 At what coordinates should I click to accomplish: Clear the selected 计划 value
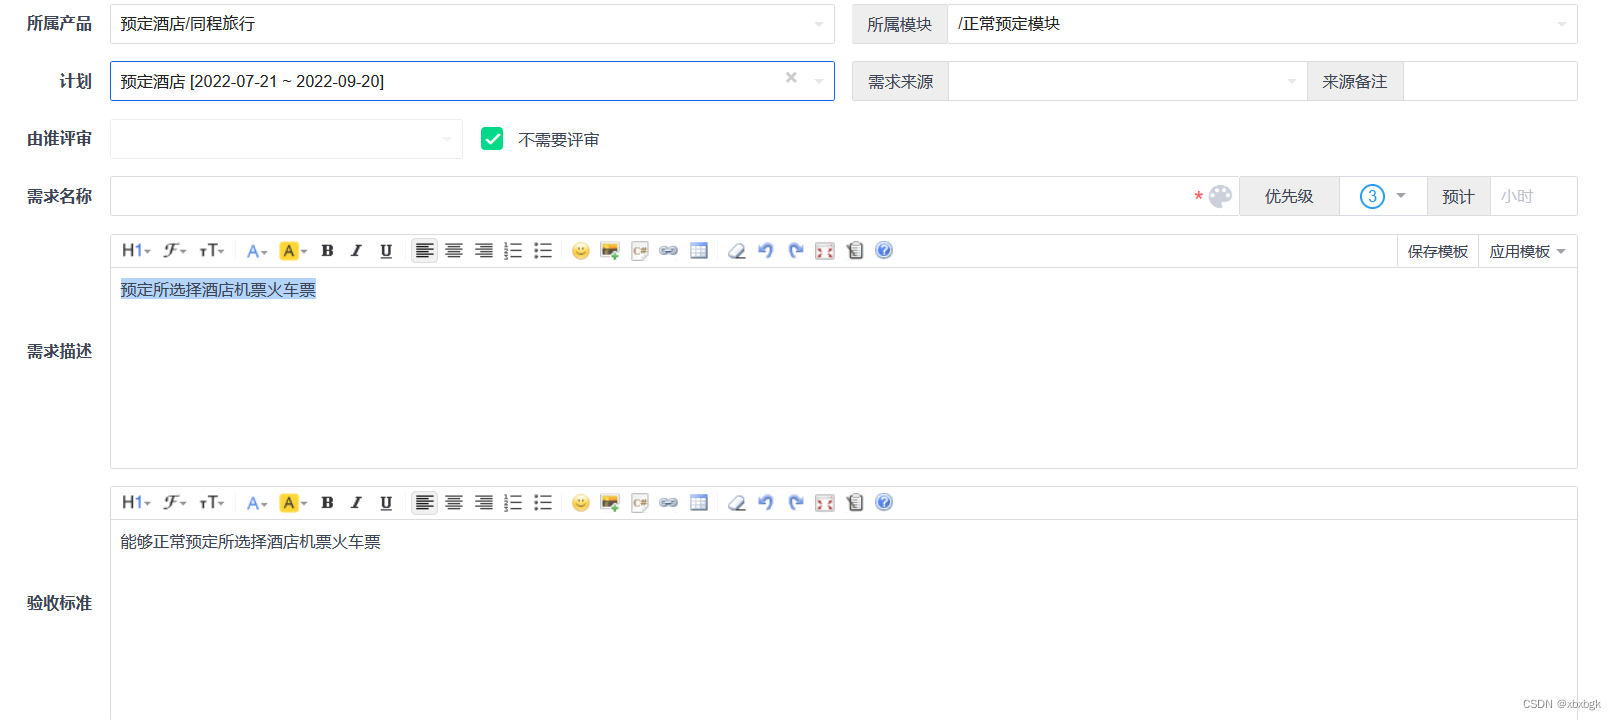coord(791,77)
